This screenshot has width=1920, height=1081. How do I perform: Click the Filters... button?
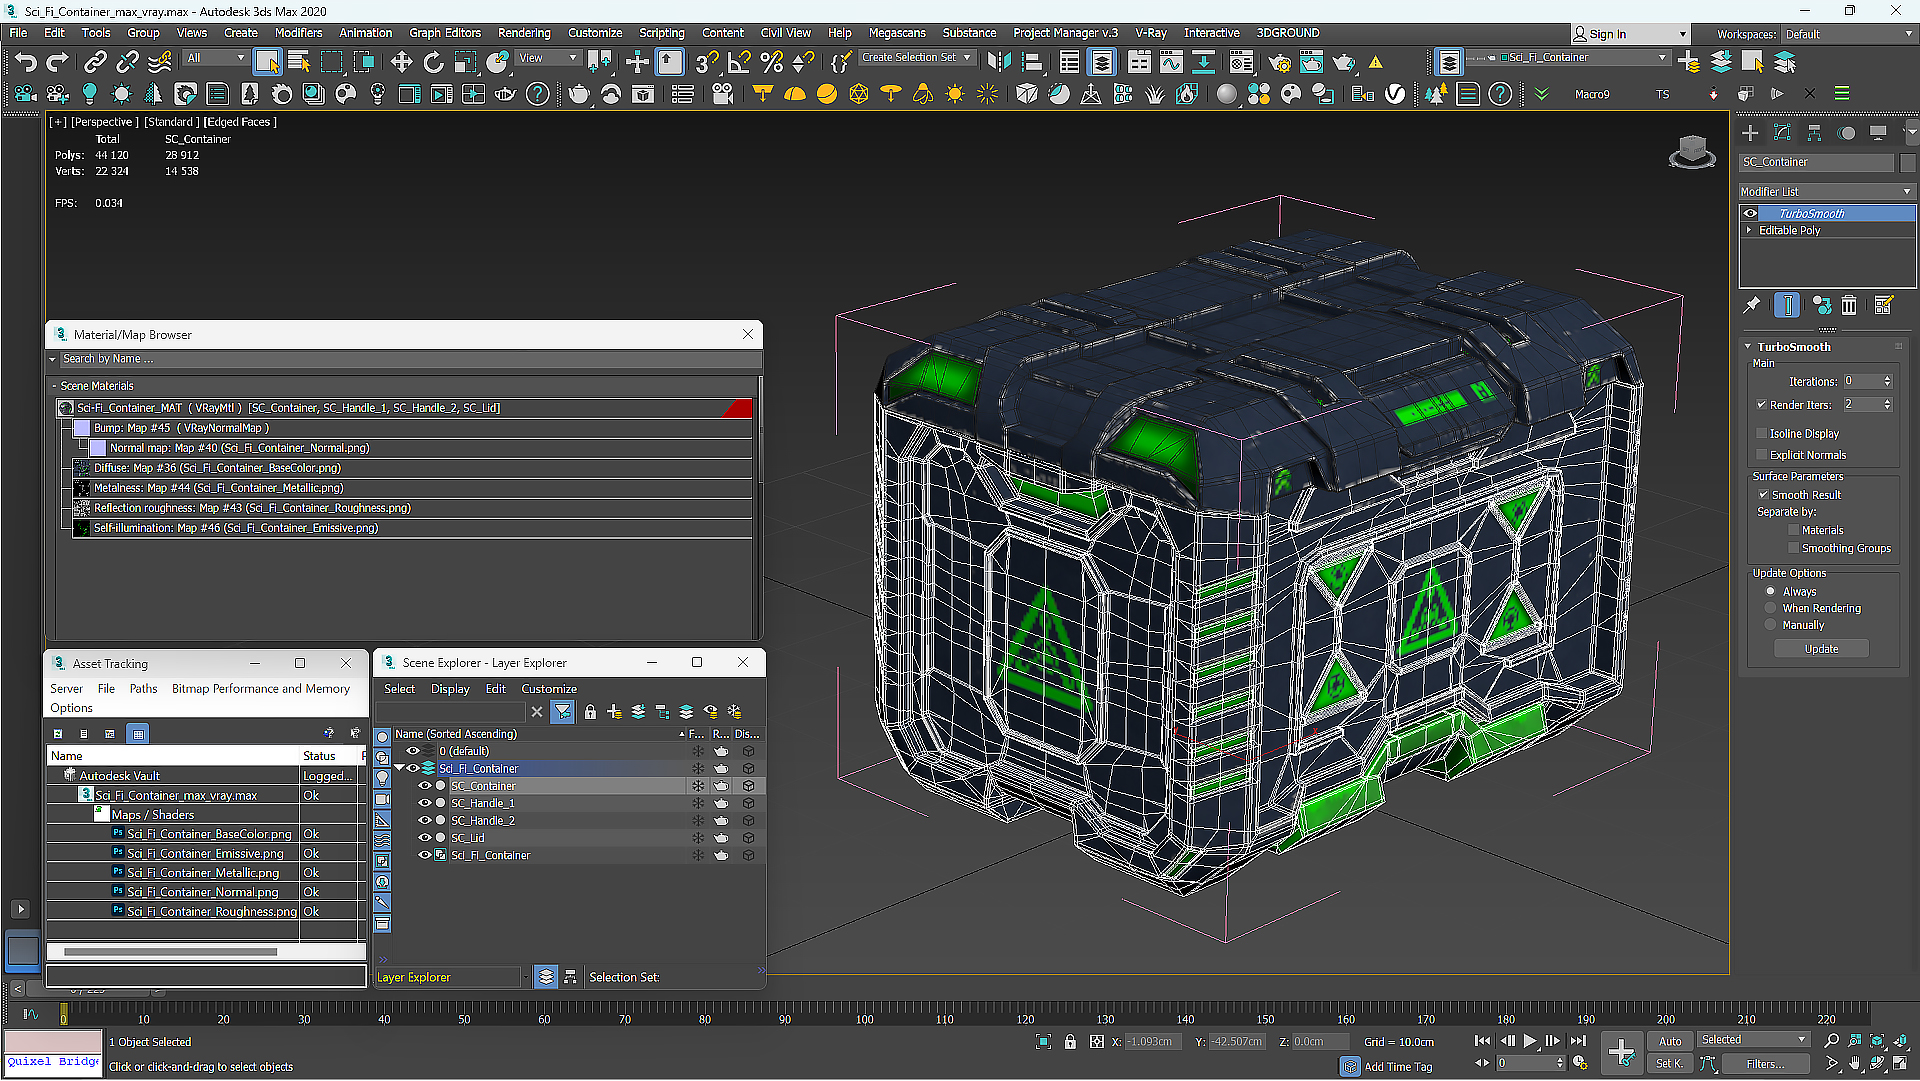coord(1765,1064)
